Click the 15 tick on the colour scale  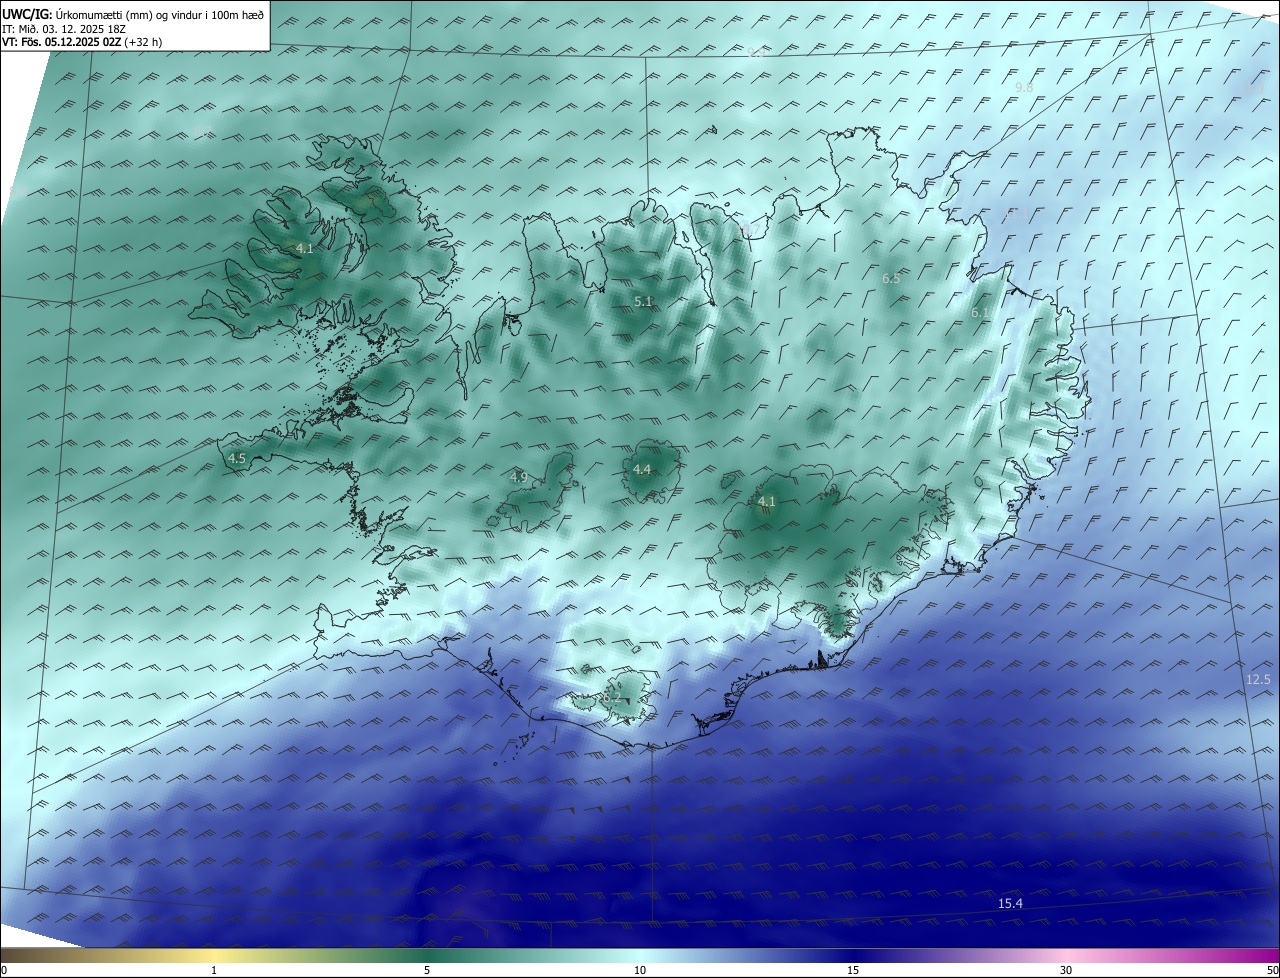(853, 970)
